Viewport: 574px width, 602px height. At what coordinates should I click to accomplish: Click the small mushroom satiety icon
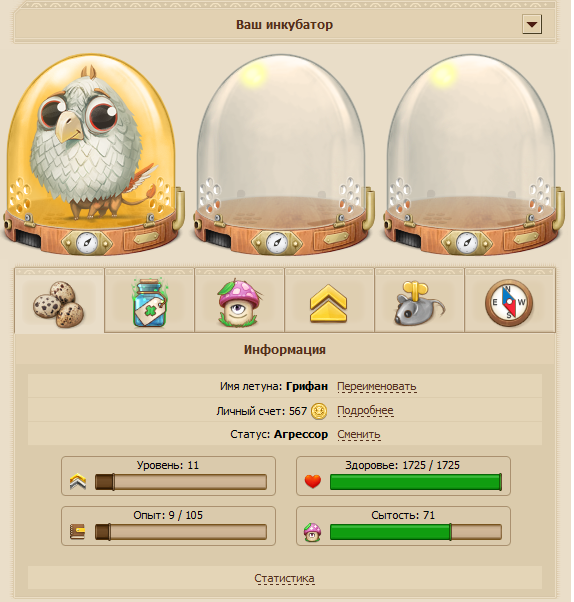click(x=313, y=532)
